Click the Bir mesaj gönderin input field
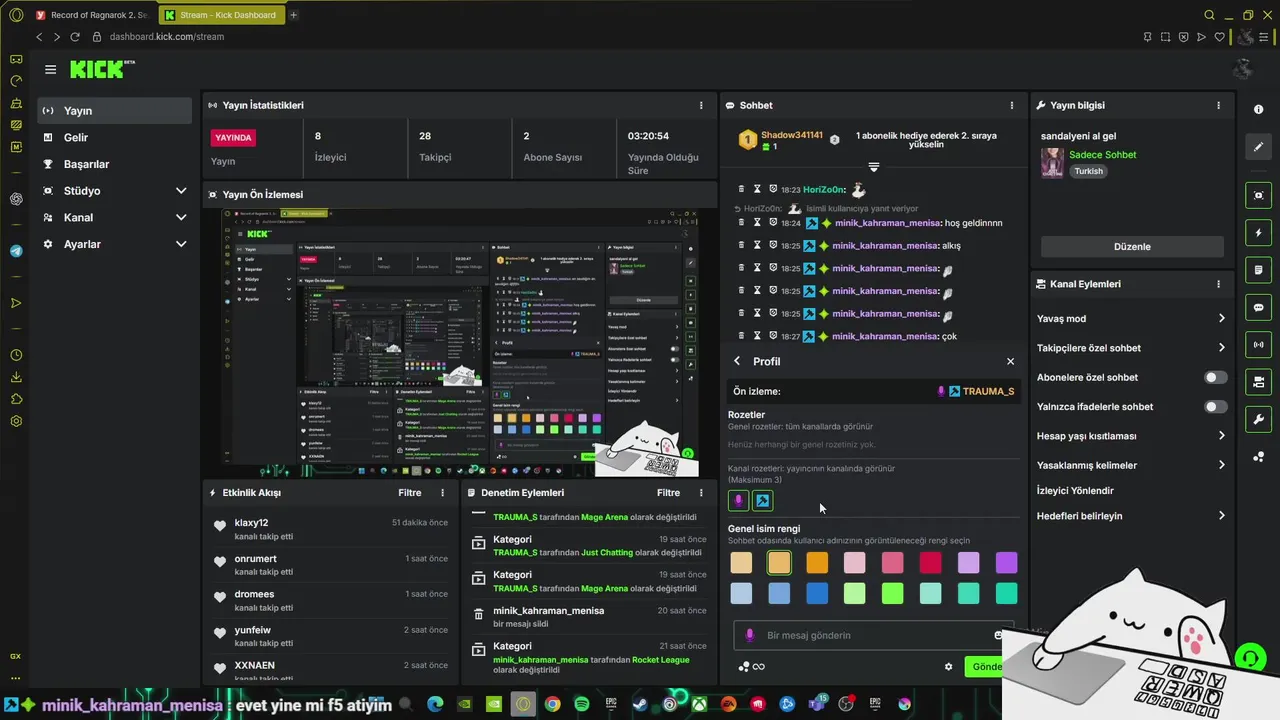The width and height of the screenshot is (1280, 720). pos(870,635)
